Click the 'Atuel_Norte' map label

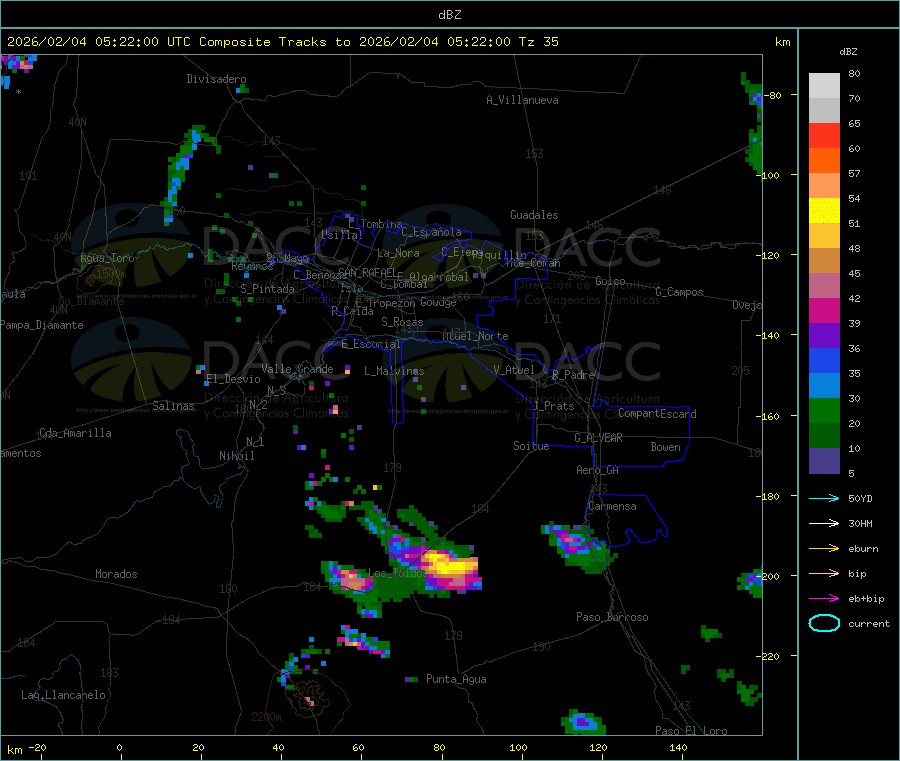coord(475,336)
